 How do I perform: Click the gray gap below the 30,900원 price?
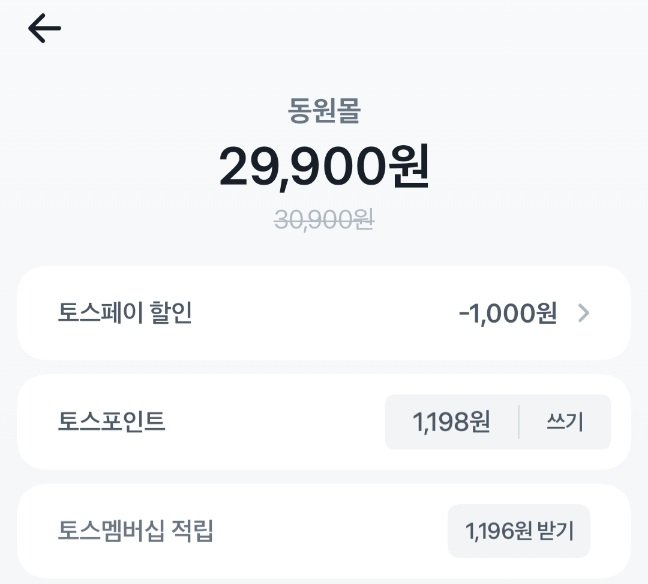pyautogui.click(x=324, y=250)
